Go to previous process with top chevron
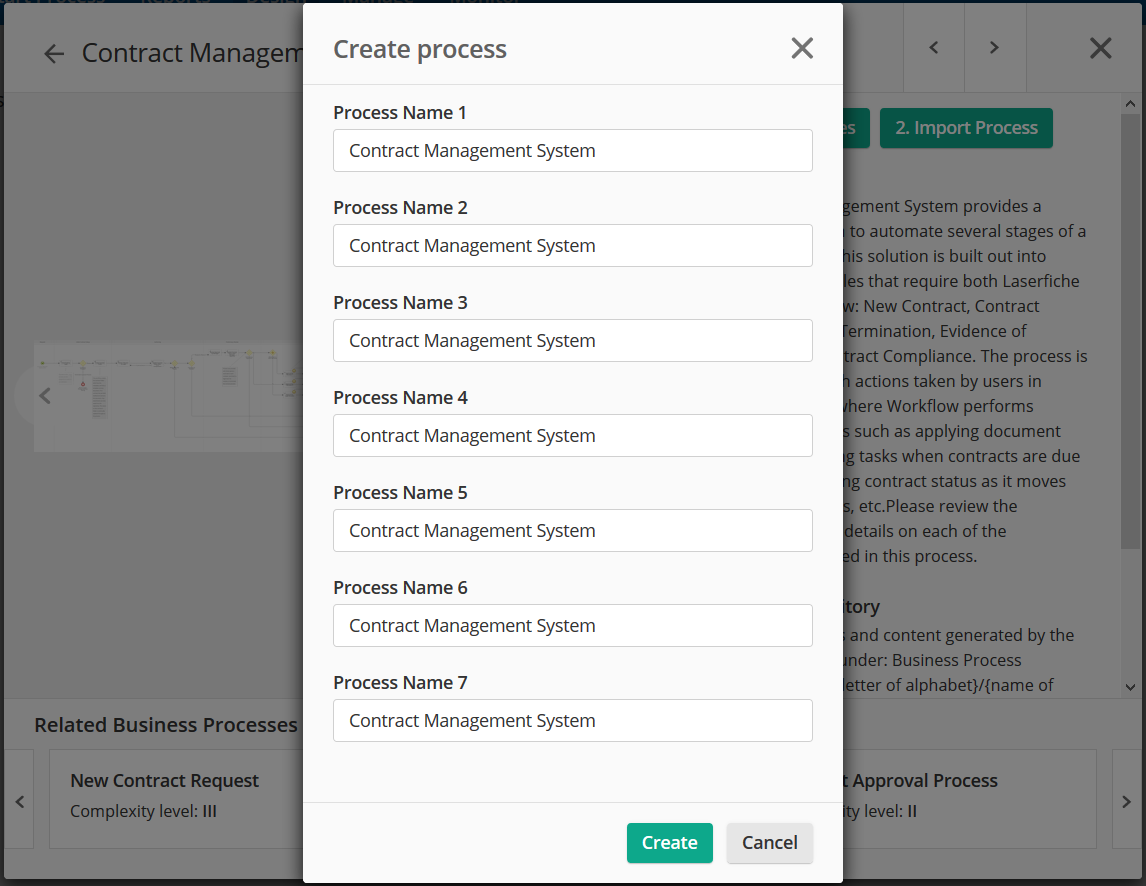 click(934, 48)
